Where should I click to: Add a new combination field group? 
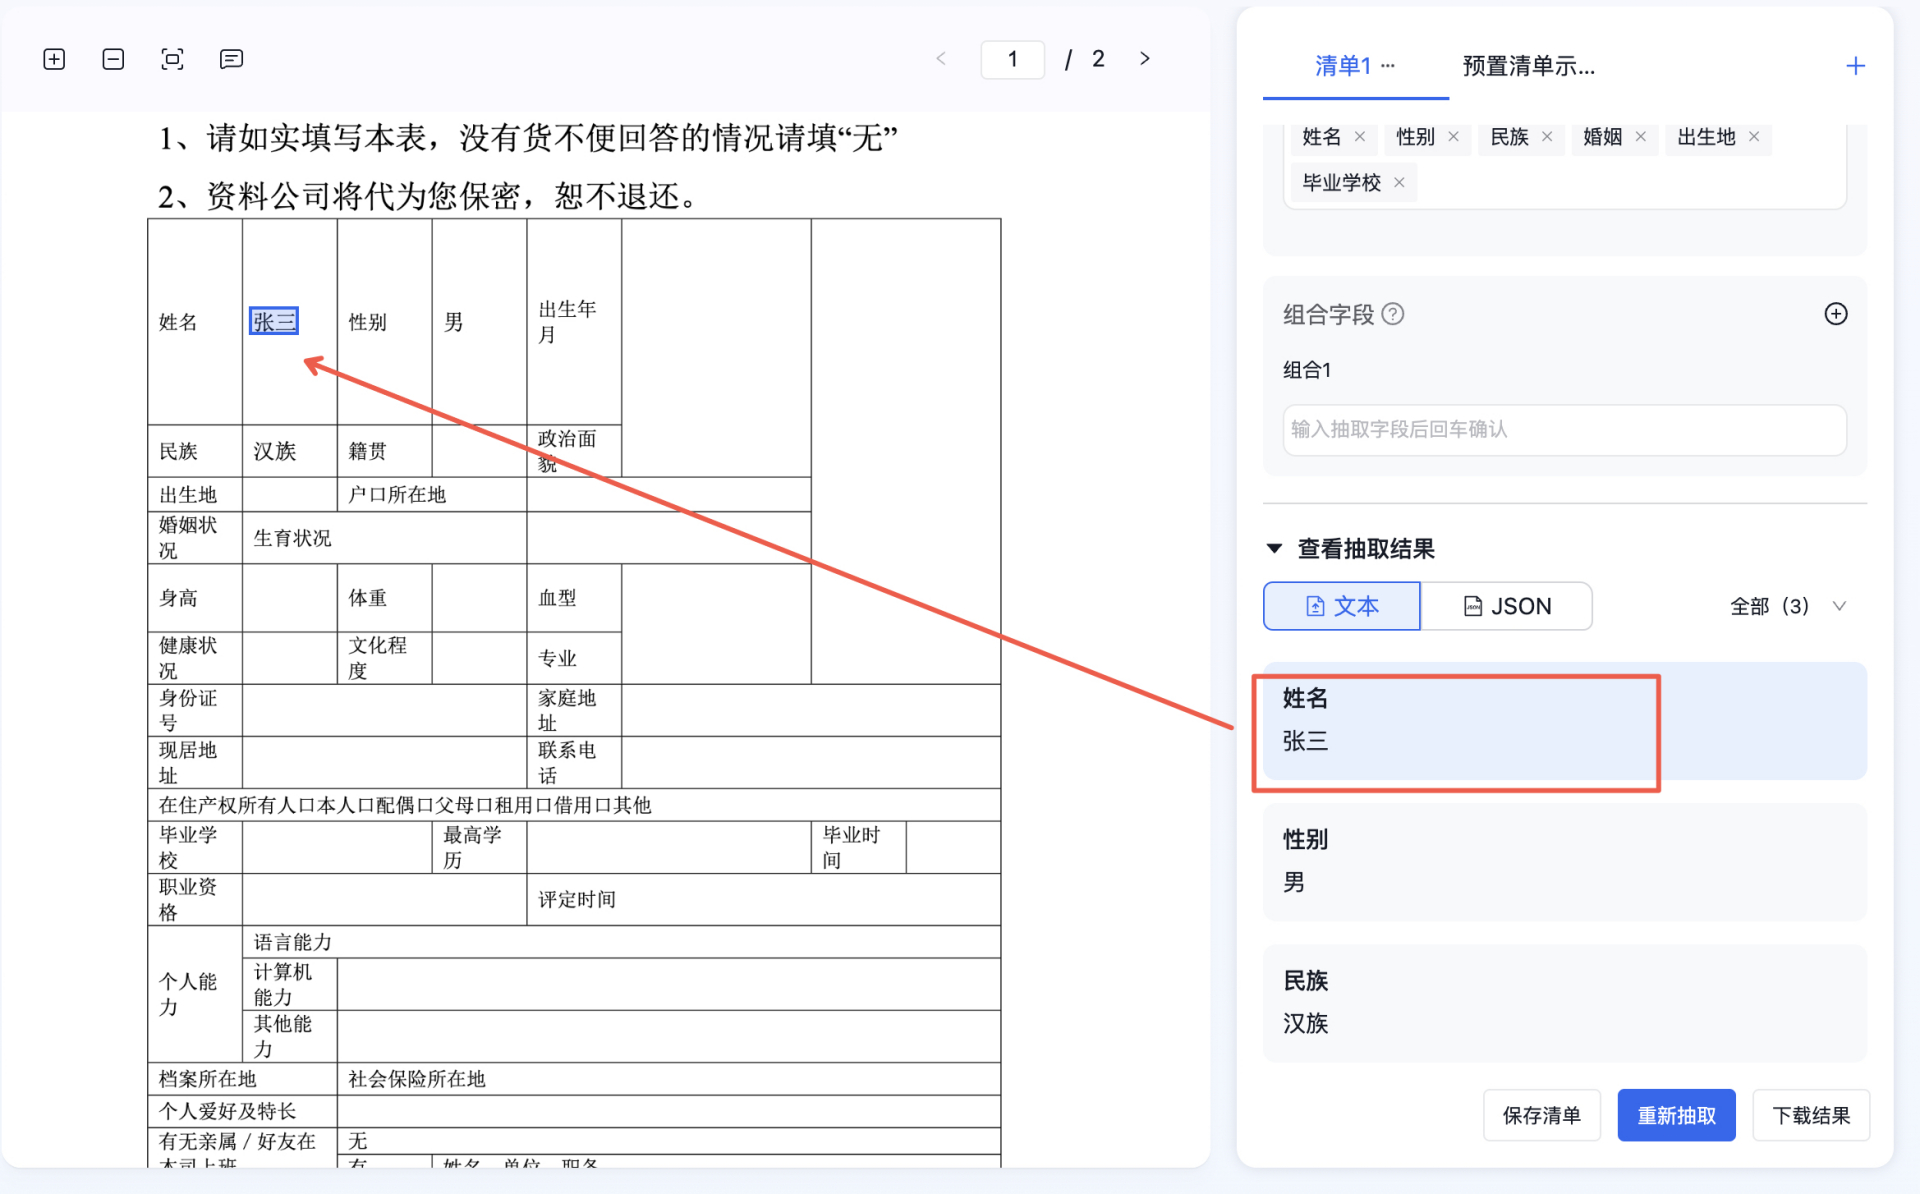(1836, 314)
